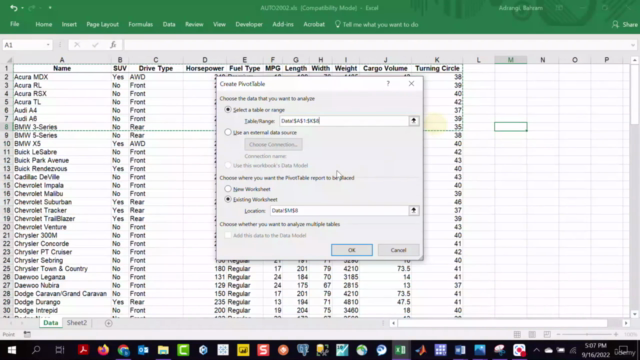
Task: Click the Table/Range input field
Action: click(344, 121)
